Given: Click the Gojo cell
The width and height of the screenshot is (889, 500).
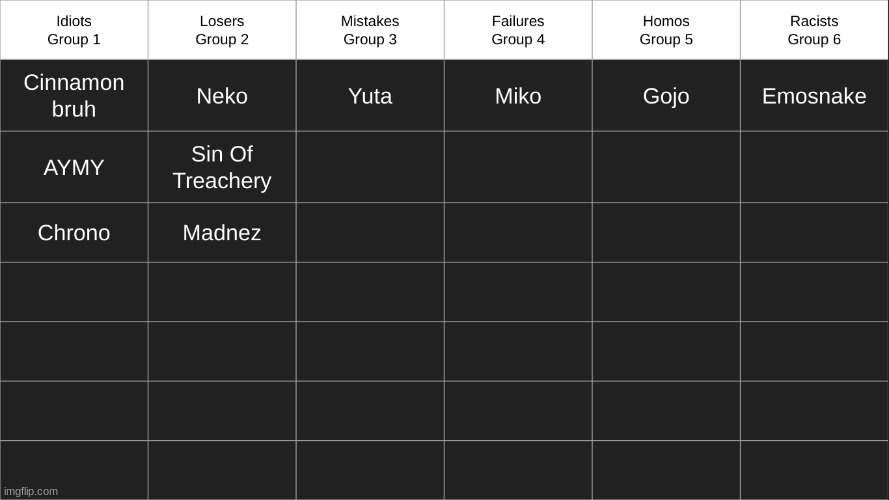Looking at the screenshot, I should click(666, 96).
